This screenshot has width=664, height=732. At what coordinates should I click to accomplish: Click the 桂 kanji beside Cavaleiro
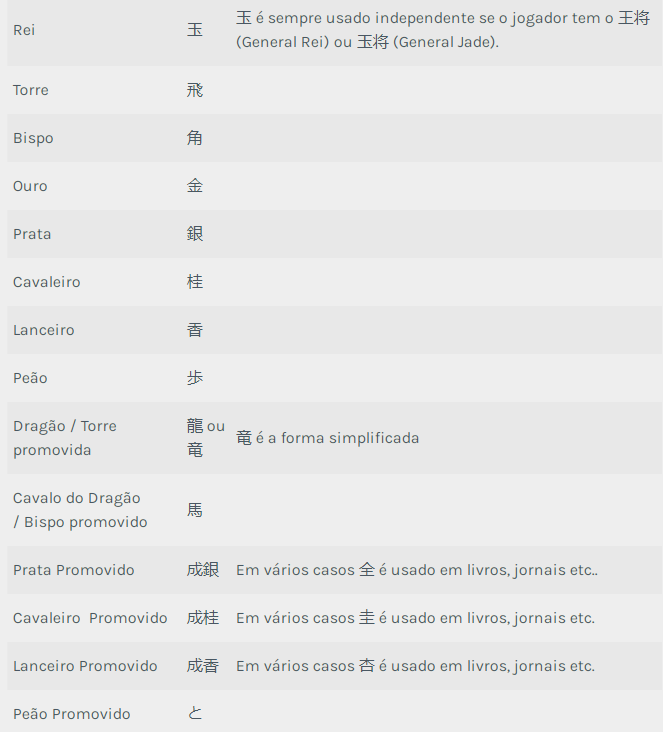point(195,282)
